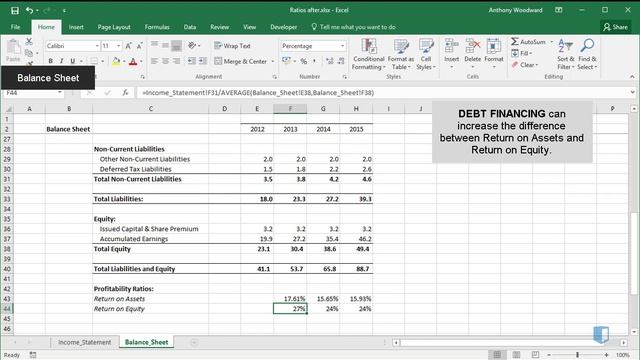
Task: Open Percentage number format dropdown
Action: pos(342,46)
